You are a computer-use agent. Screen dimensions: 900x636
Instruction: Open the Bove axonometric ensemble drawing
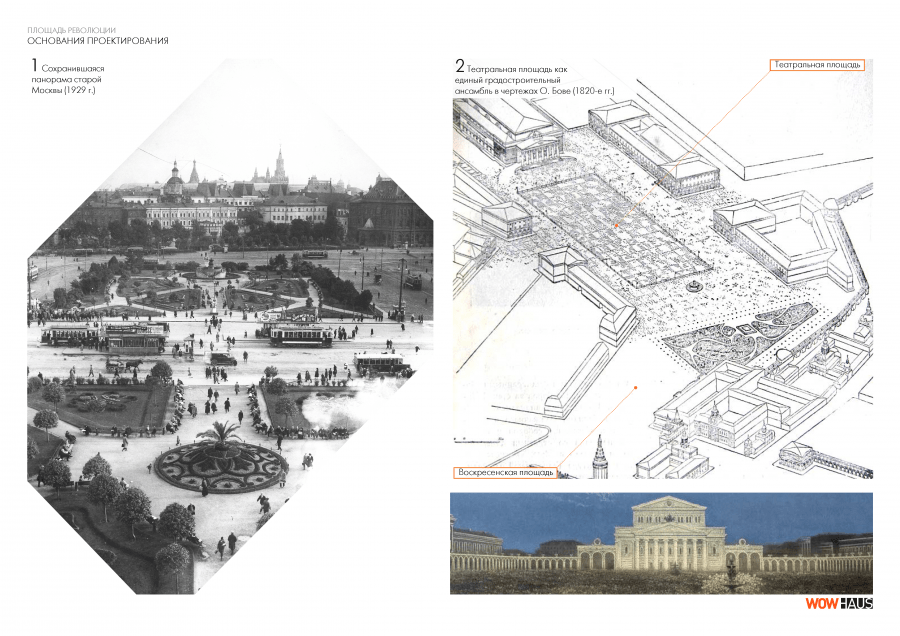pyautogui.click(x=662, y=270)
